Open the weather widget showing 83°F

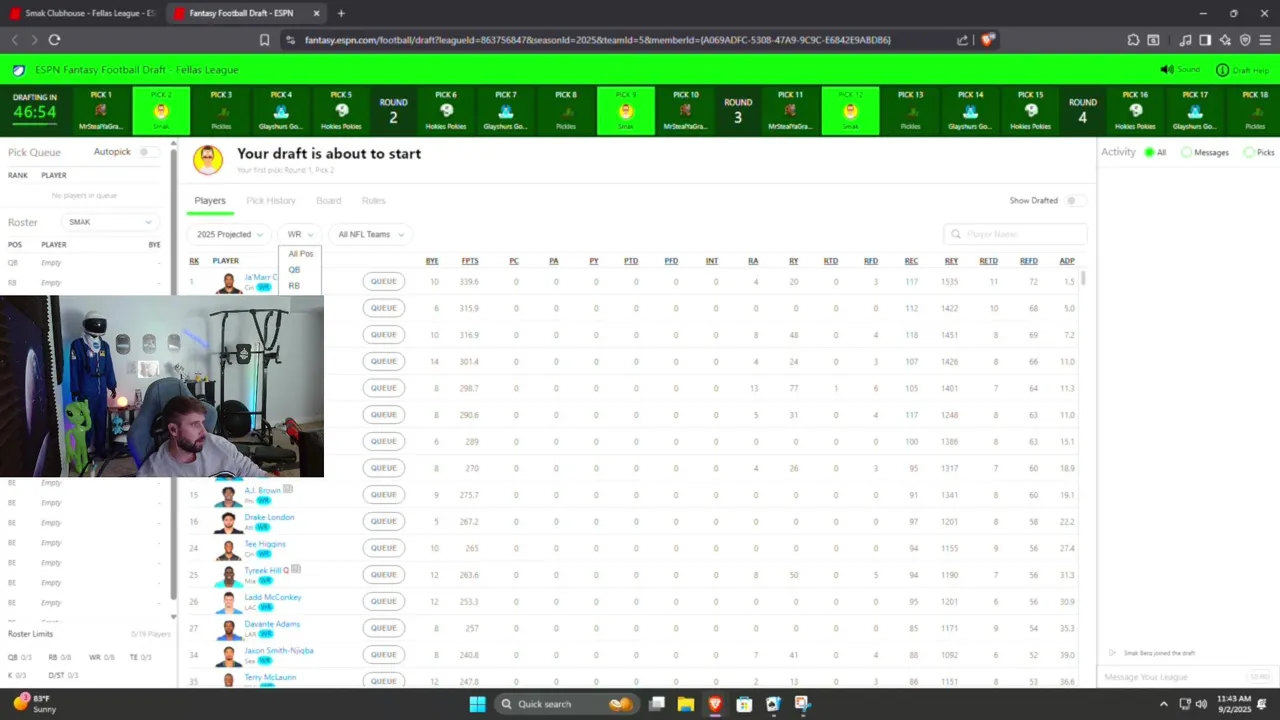click(x=35, y=704)
